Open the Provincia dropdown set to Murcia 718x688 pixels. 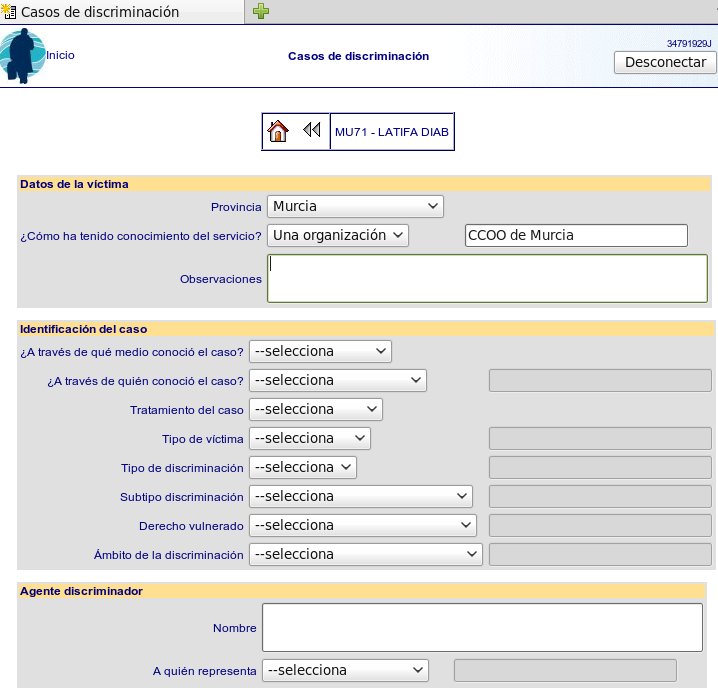(355, 206)
